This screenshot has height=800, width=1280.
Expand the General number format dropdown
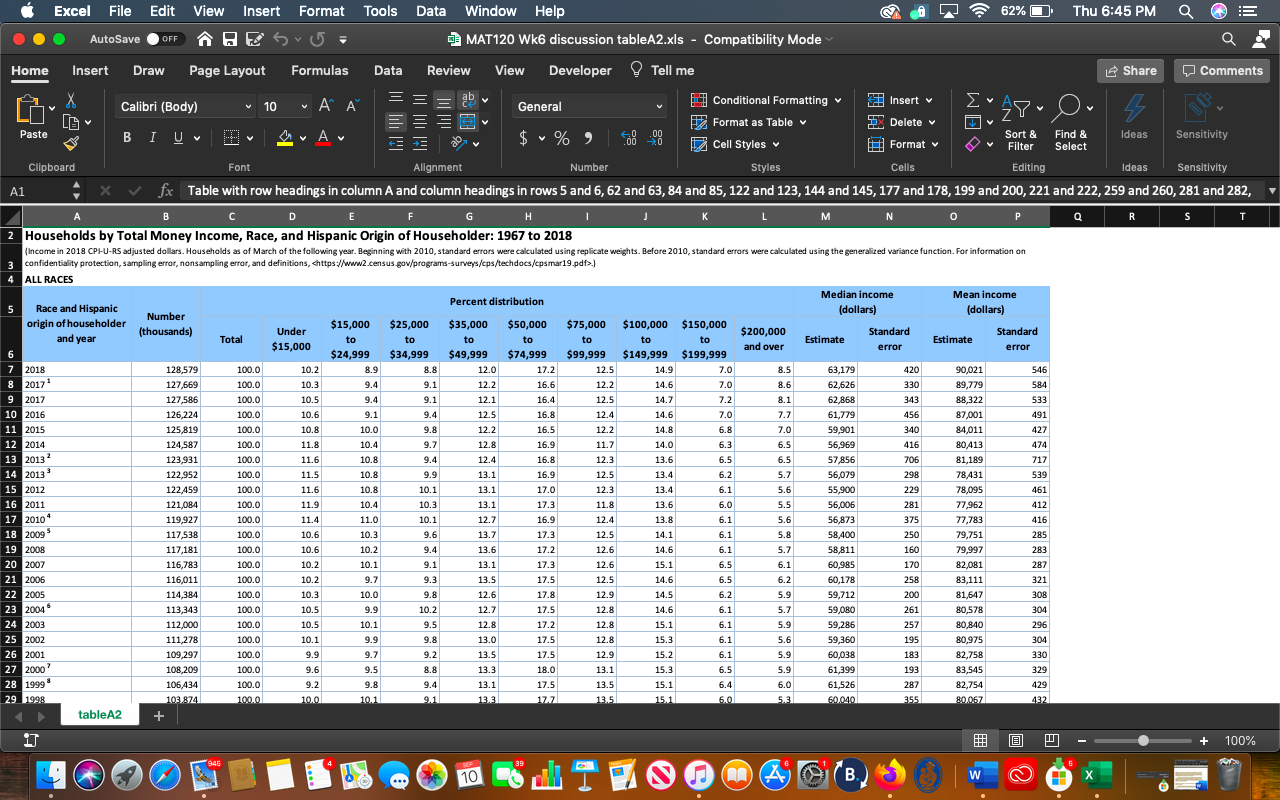(x=589, y=106)
